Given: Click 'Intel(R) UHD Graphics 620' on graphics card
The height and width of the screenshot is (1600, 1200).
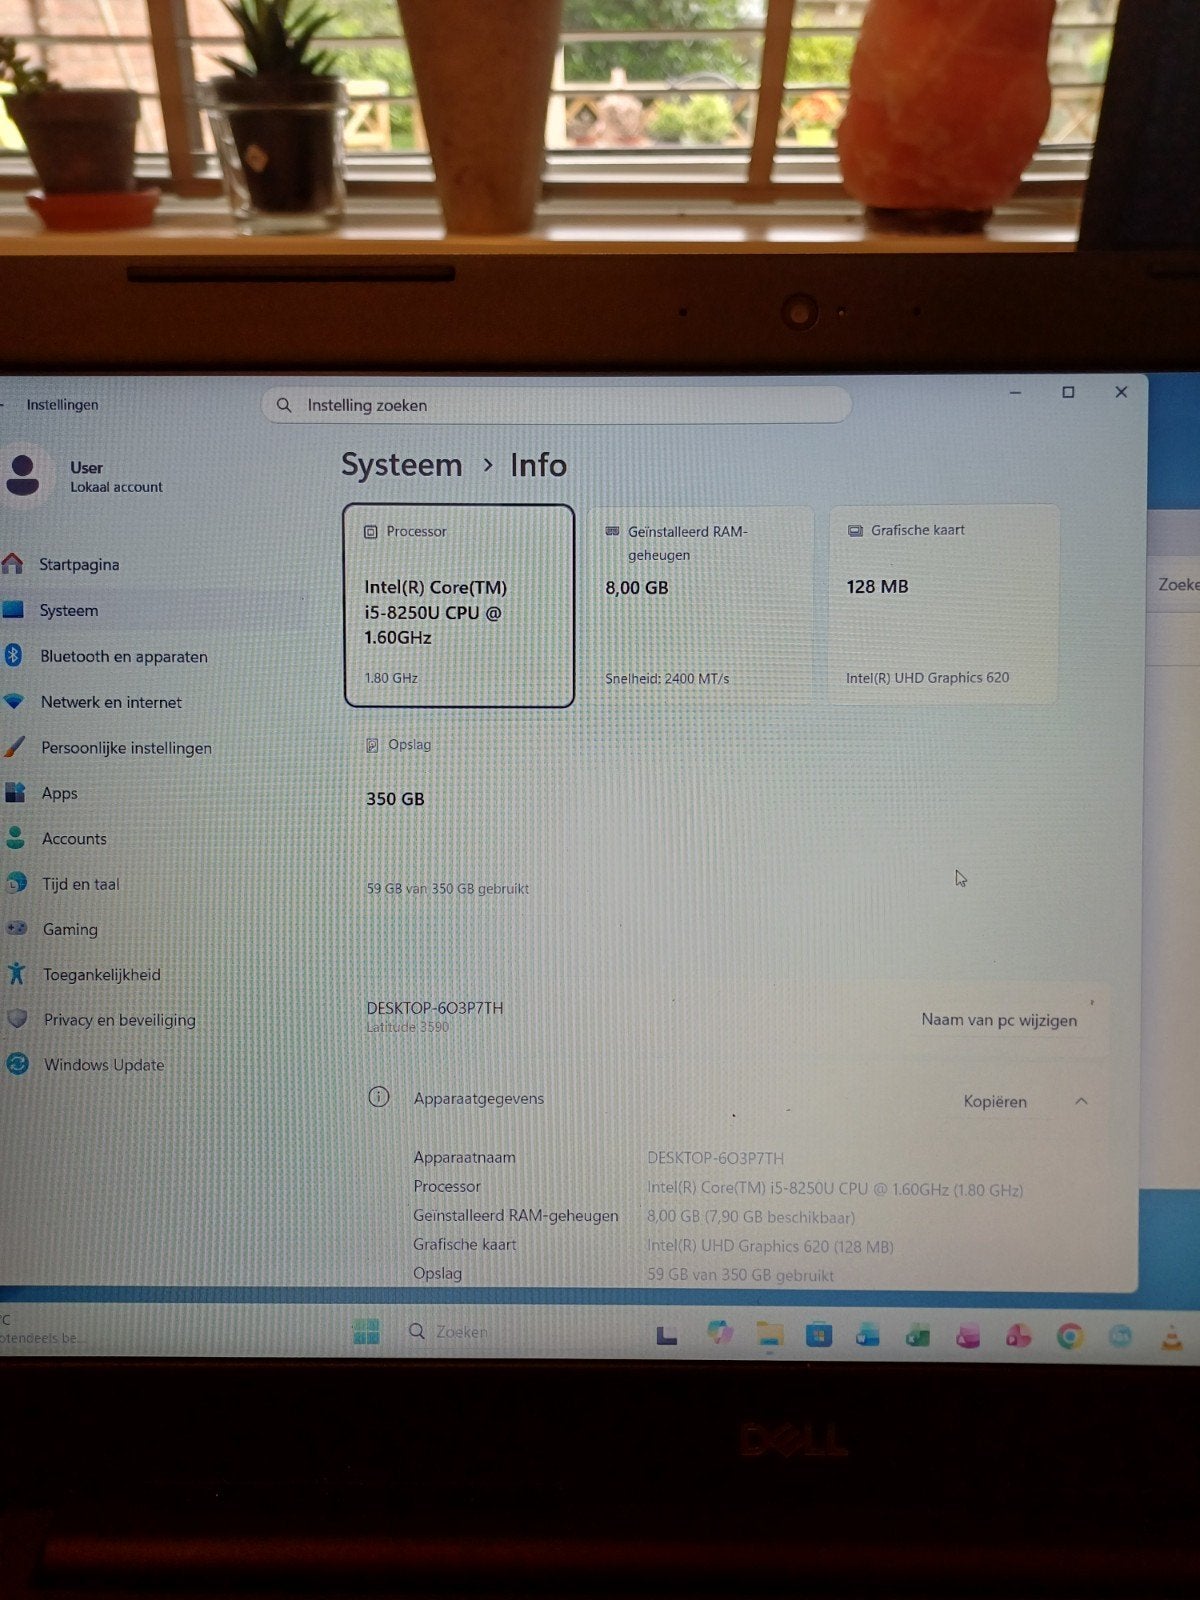Looking at the screenshot, I should pyautogui.click(x=927, y=677).
